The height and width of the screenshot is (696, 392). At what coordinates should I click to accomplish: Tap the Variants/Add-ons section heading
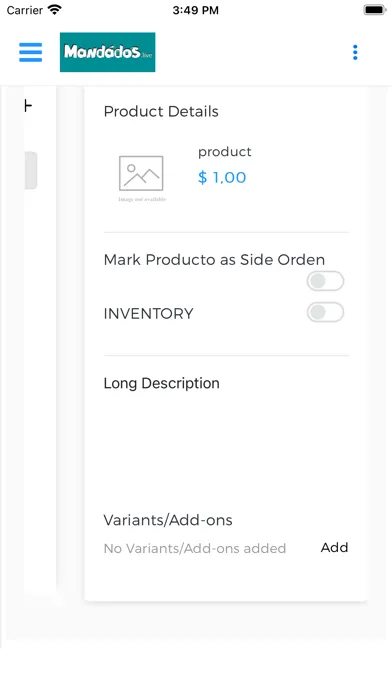[x=168, y=520]
